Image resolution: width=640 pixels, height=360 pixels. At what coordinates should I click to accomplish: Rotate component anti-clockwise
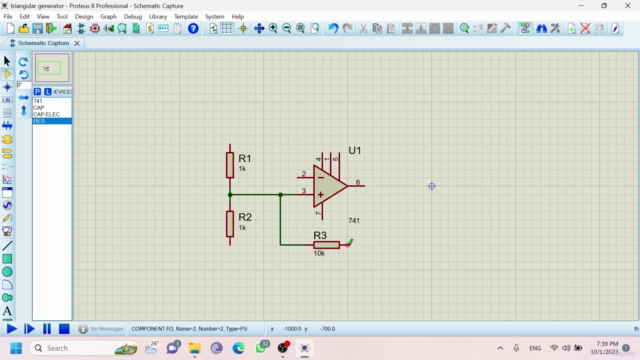(x=23, y=74)
